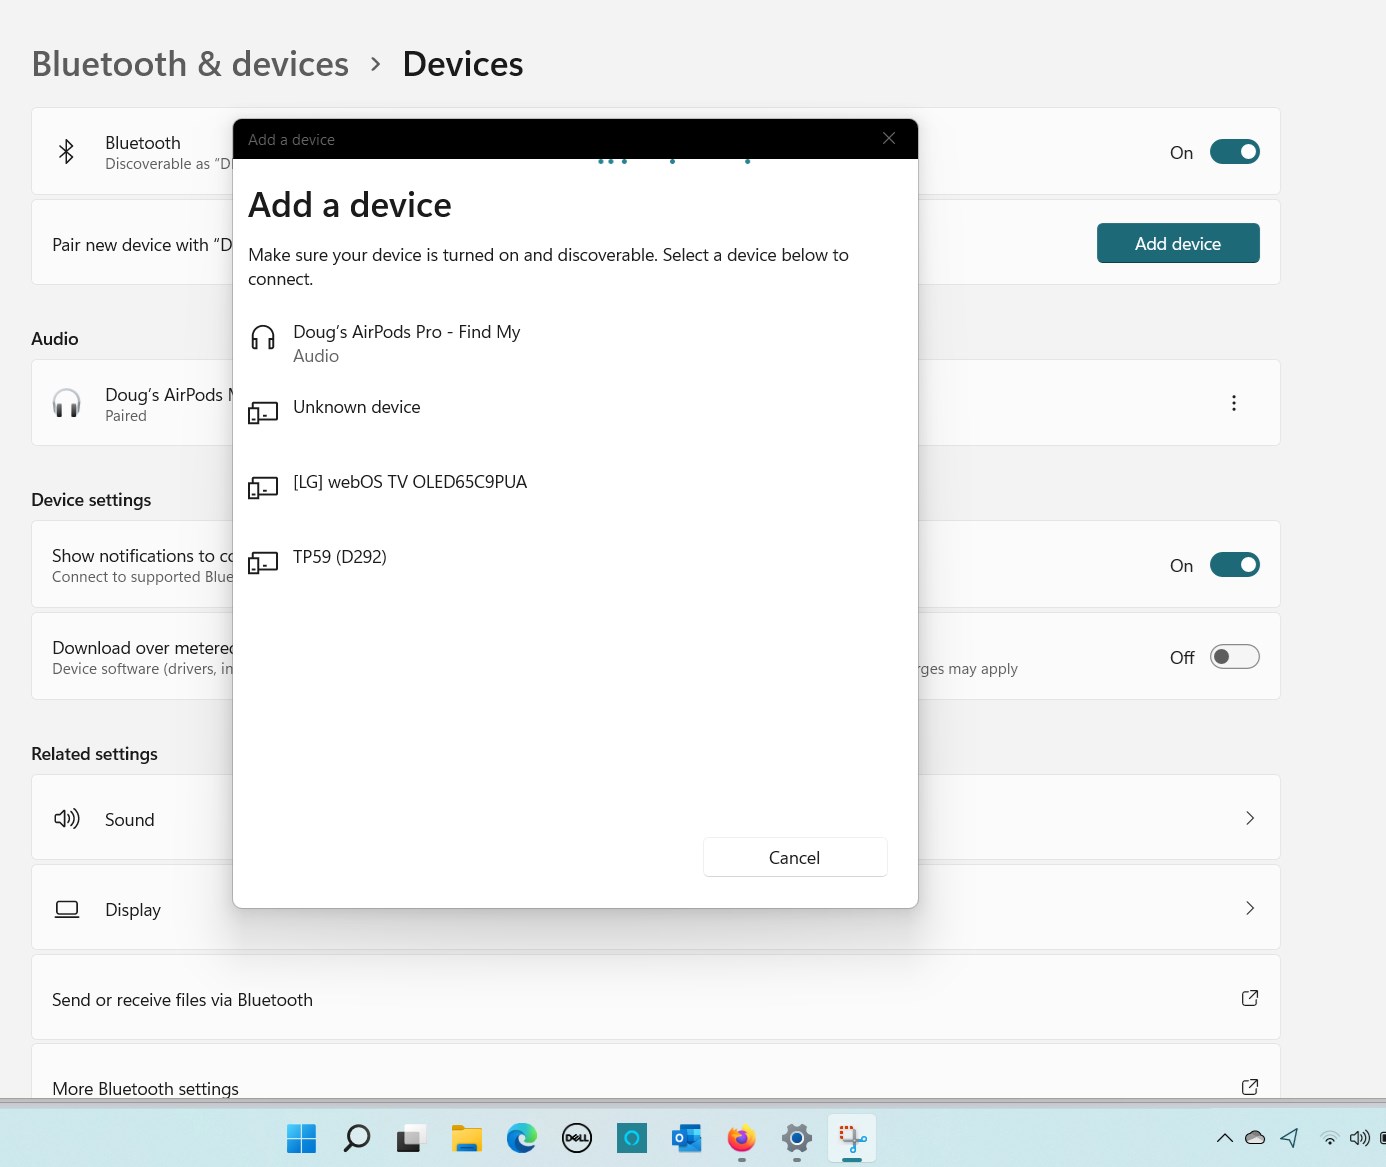Select Unknown device entry
Viewport: 1386px width, 1167px height.
575,412
